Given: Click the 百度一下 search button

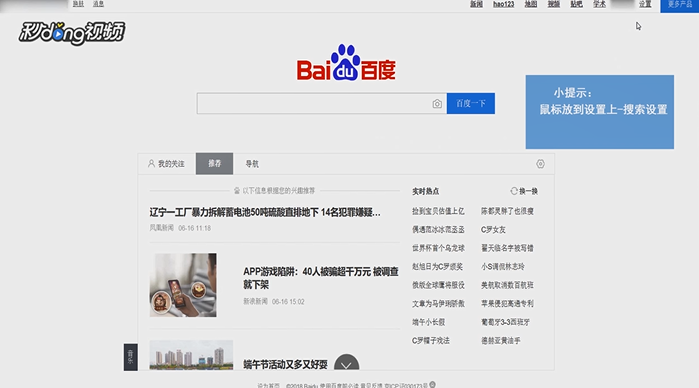Looking at the screenshot, I should [x=471, y=103].
